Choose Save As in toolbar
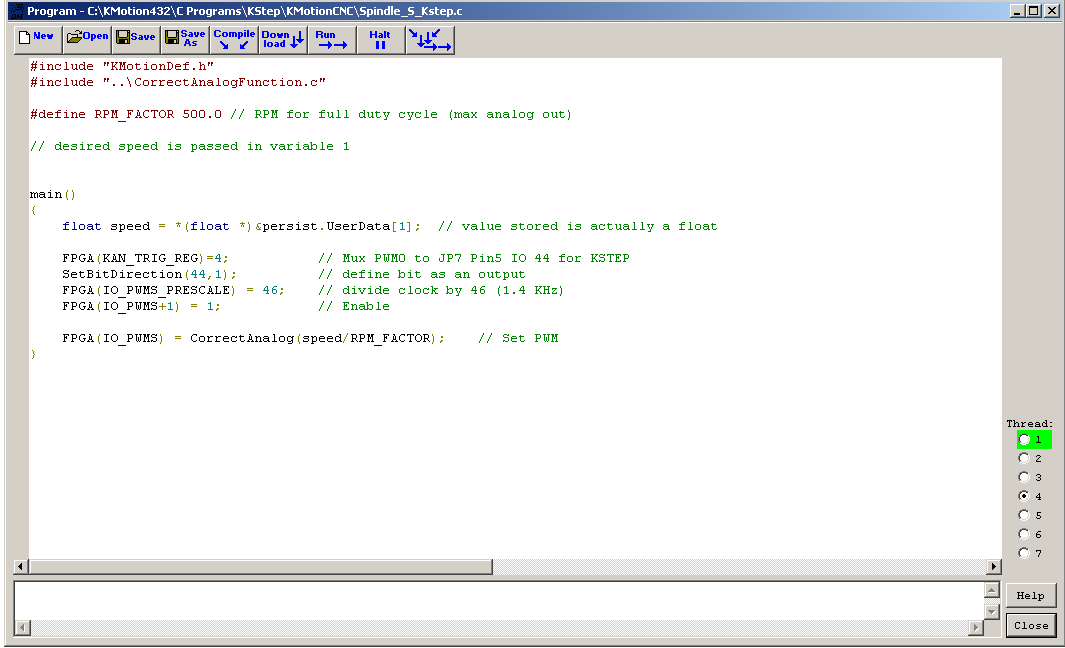This screenshot has width=1065, height=648. click(x=185, y=39)
